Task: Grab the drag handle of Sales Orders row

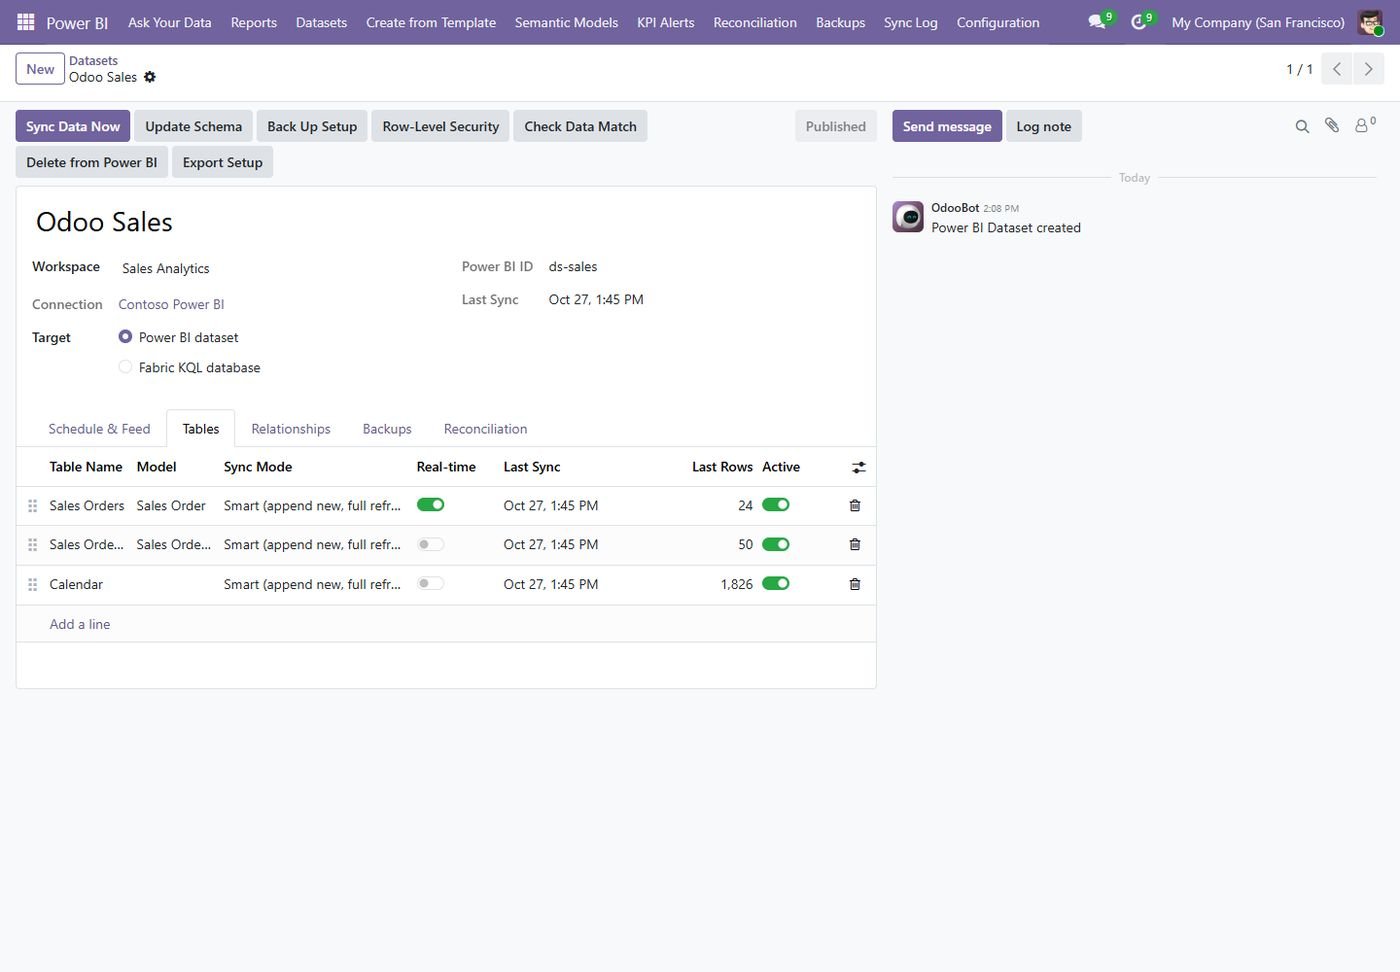Action: coord(32,506)
